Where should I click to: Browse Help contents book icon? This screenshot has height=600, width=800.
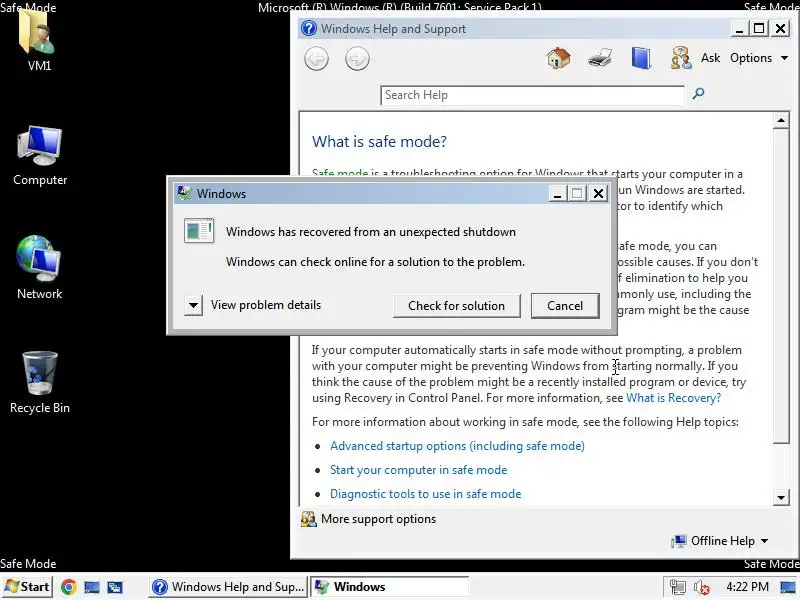641,58
